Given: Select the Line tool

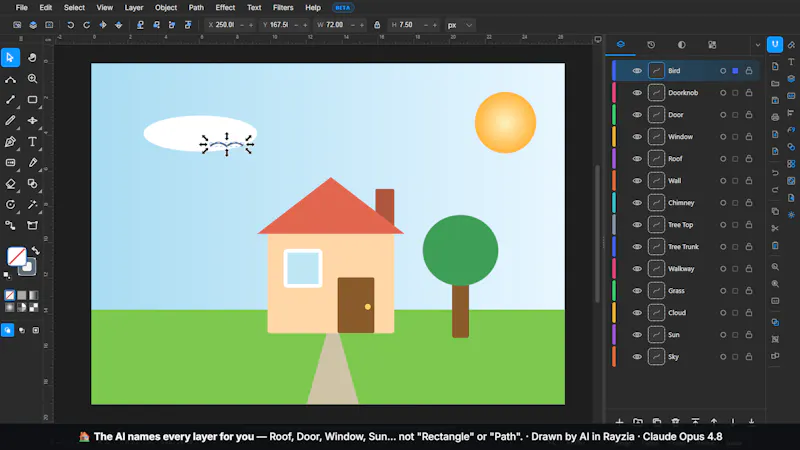Looking at the screenshot, I should point(10,99).
